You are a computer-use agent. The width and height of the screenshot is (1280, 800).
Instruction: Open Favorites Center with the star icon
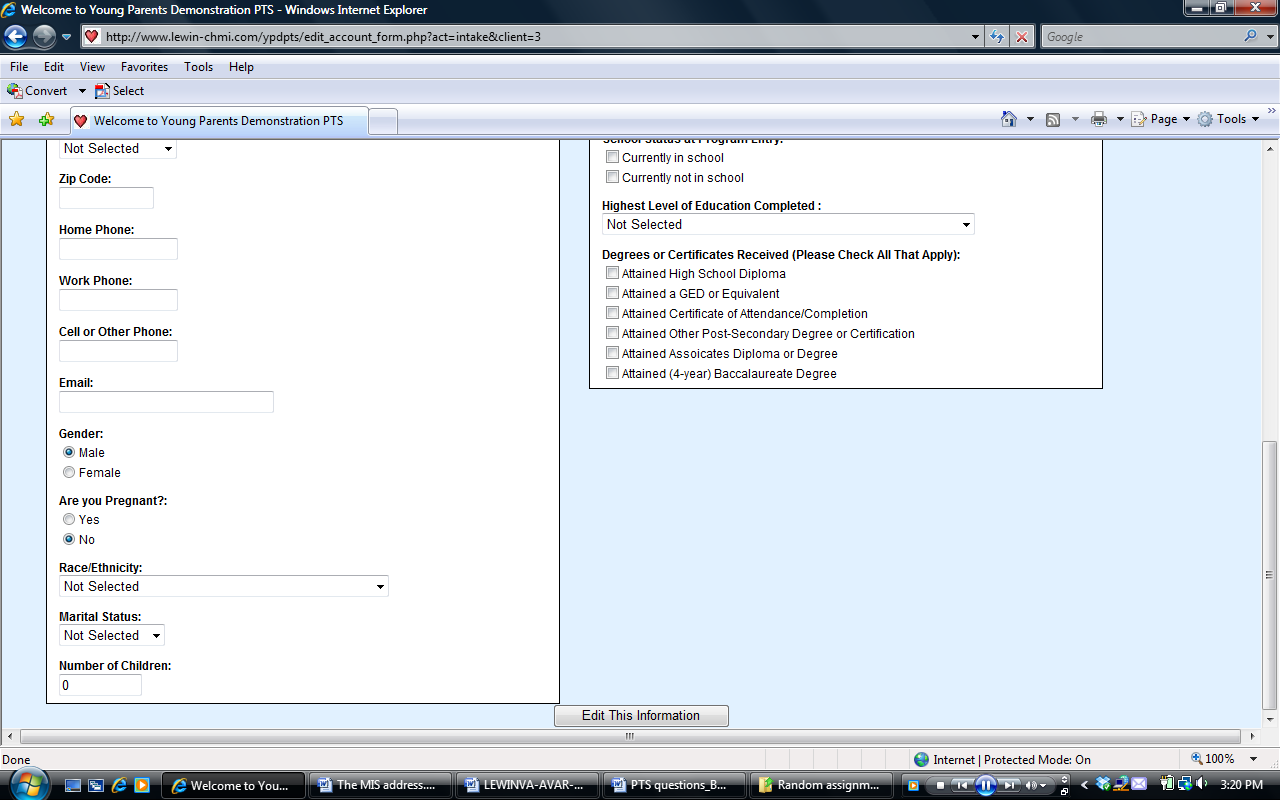16,120
